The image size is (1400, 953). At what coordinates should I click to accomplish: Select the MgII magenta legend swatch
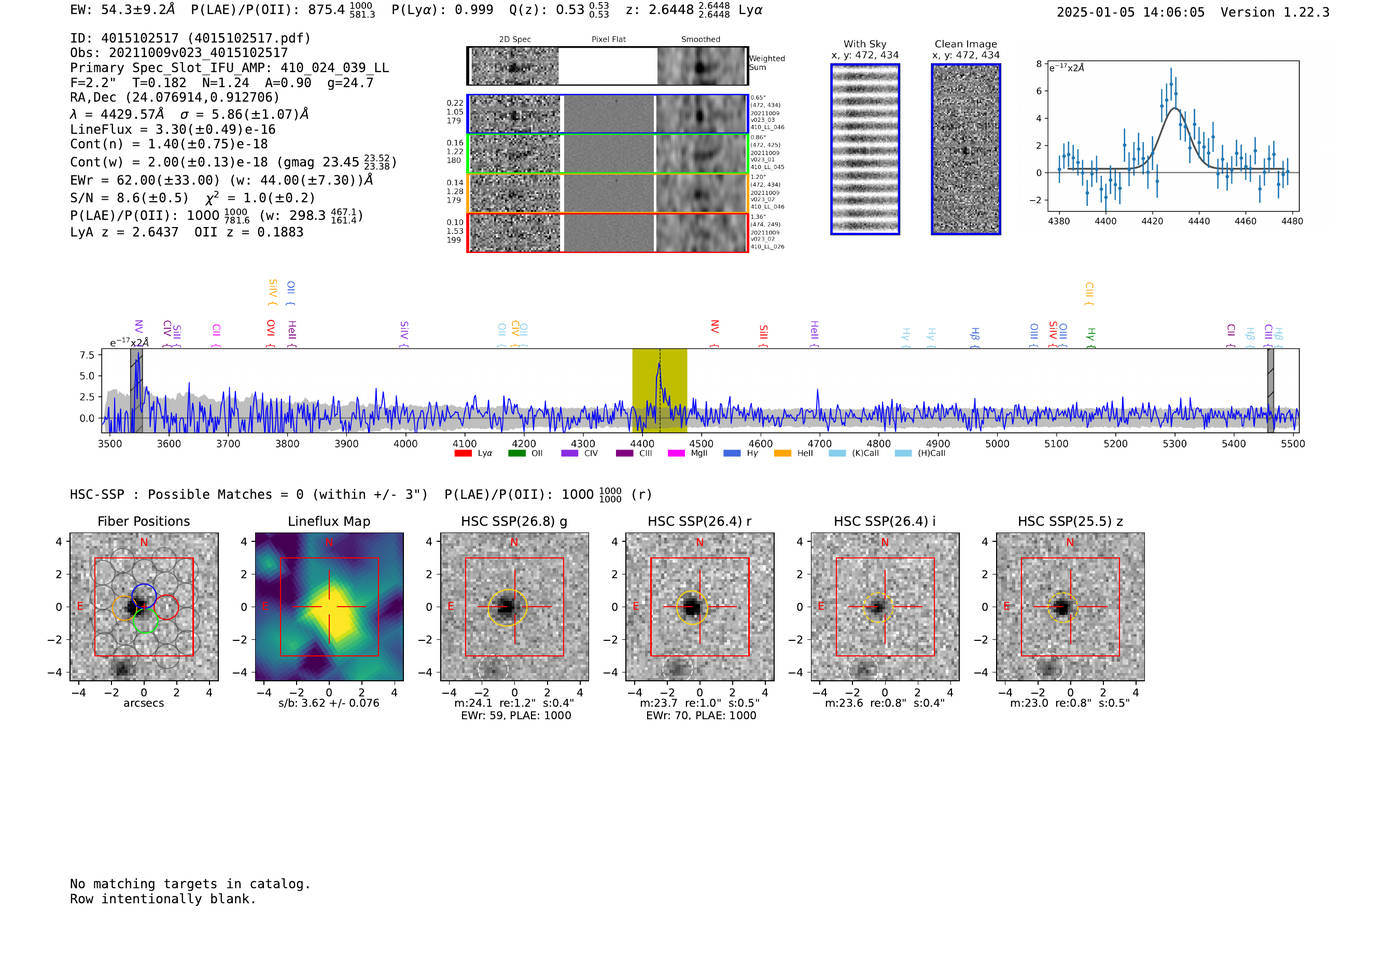tap(676, 453)
